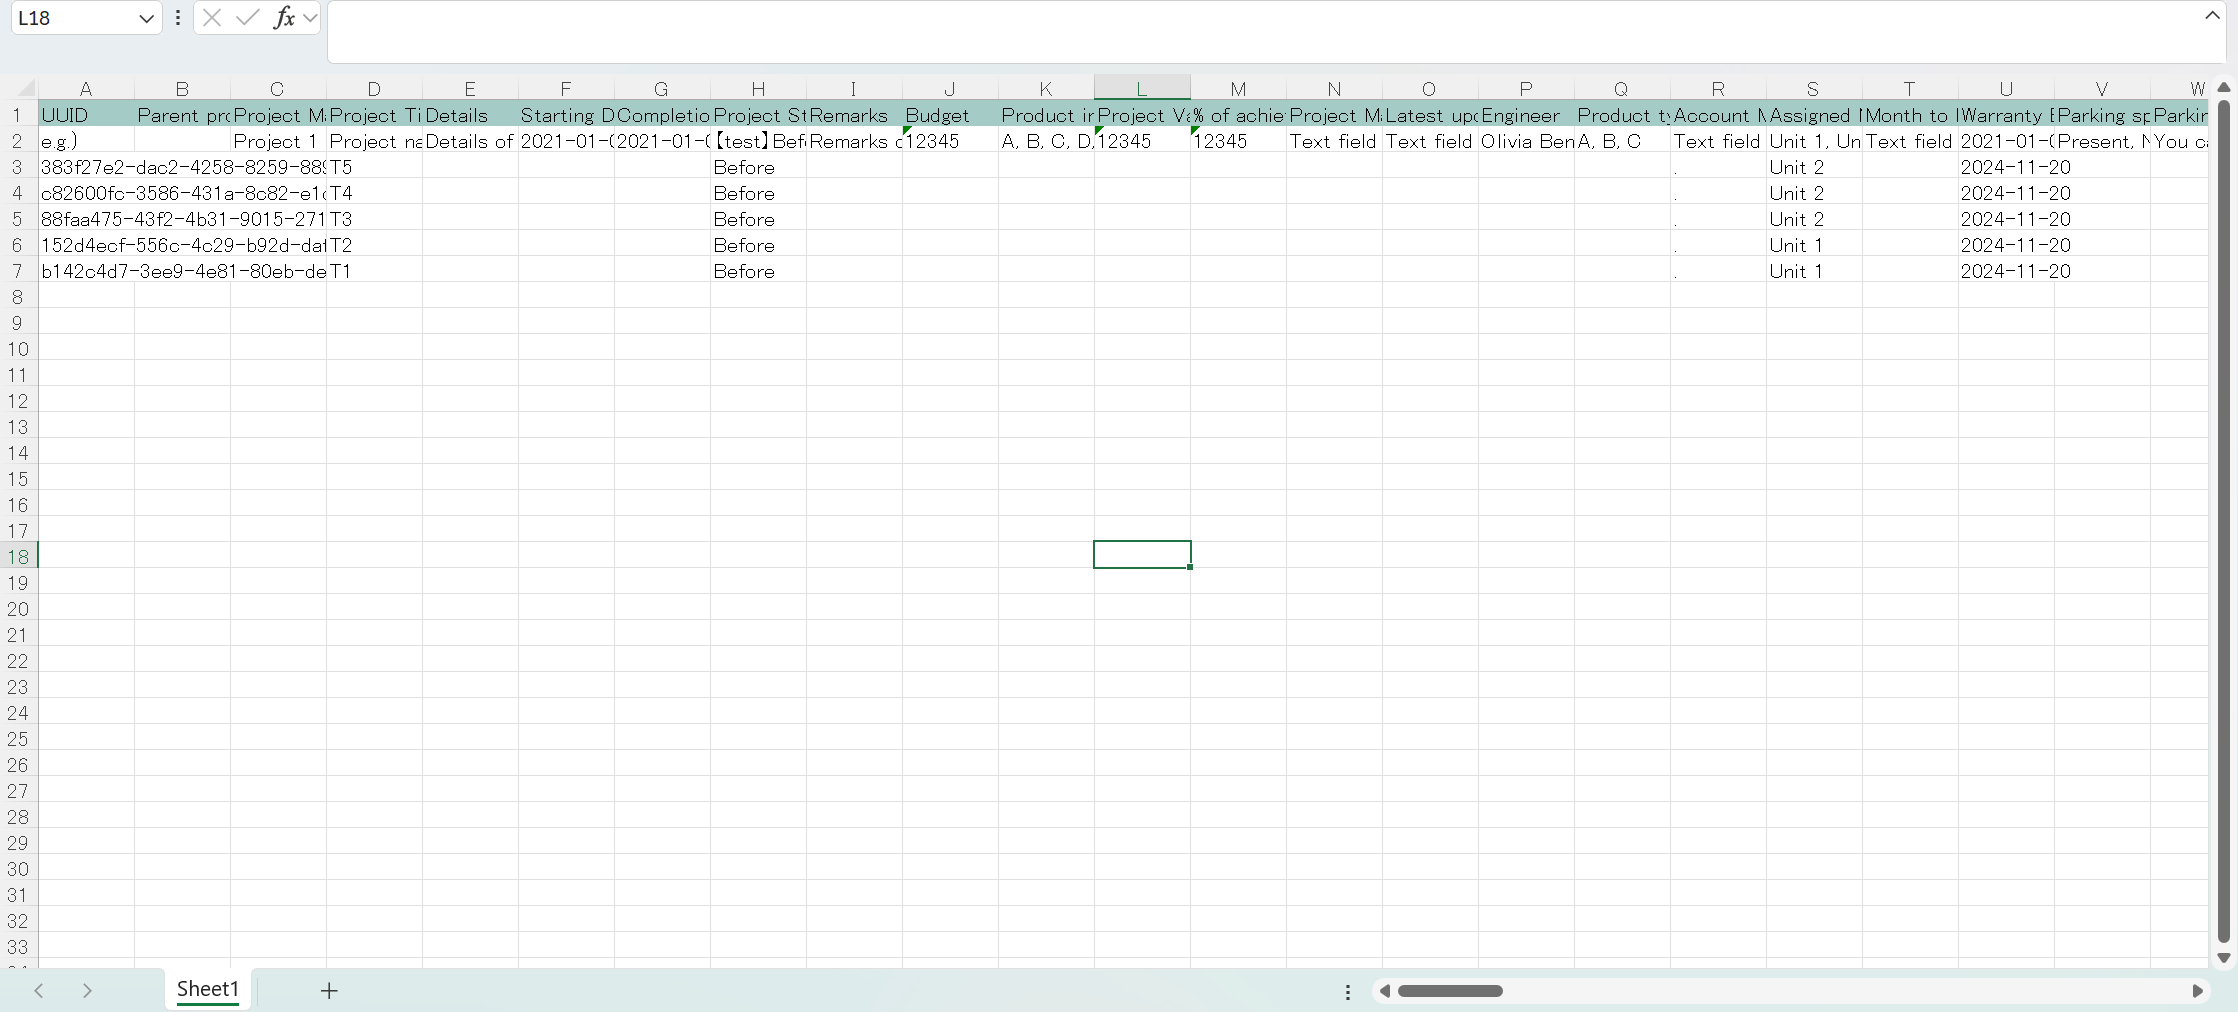Select the UUID header cell

(86, 115)
